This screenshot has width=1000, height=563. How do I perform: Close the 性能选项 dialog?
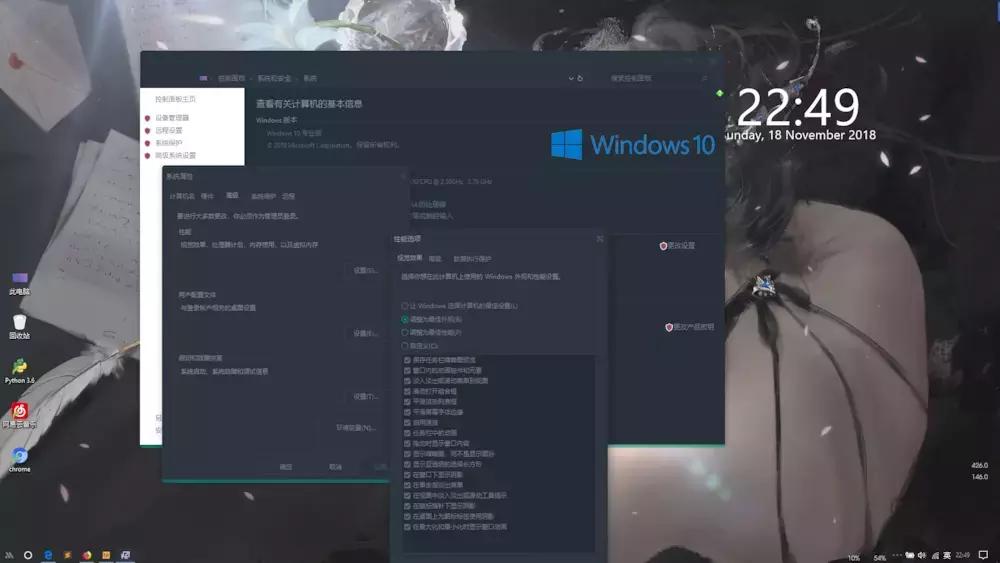(599, 239)
